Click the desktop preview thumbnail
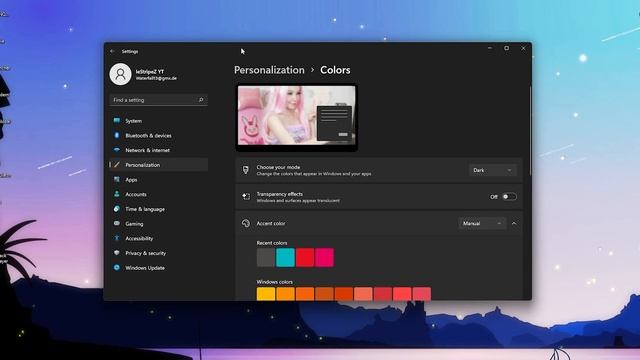The width and height of the screenshot is (640, 360). click(x=297, y=117)
